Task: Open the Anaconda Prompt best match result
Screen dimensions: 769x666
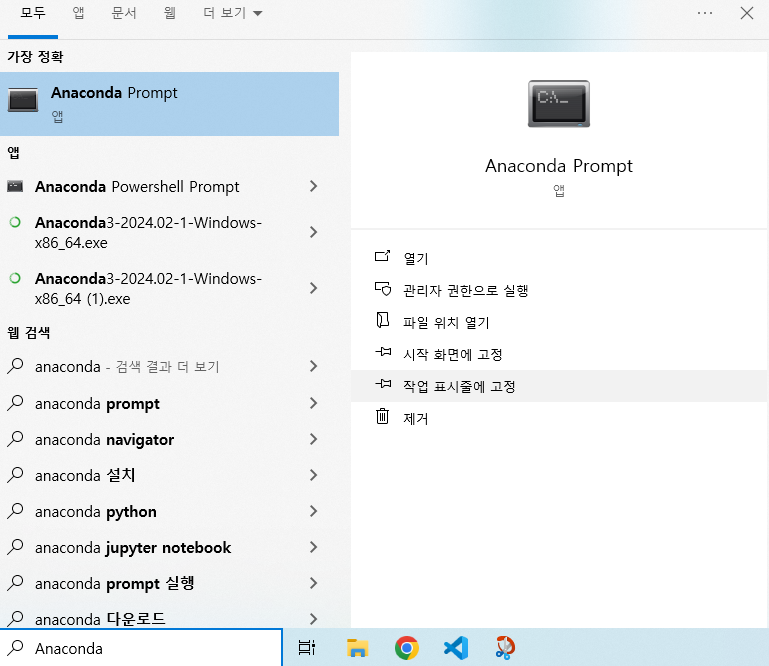Action: (x=169, y=104)
